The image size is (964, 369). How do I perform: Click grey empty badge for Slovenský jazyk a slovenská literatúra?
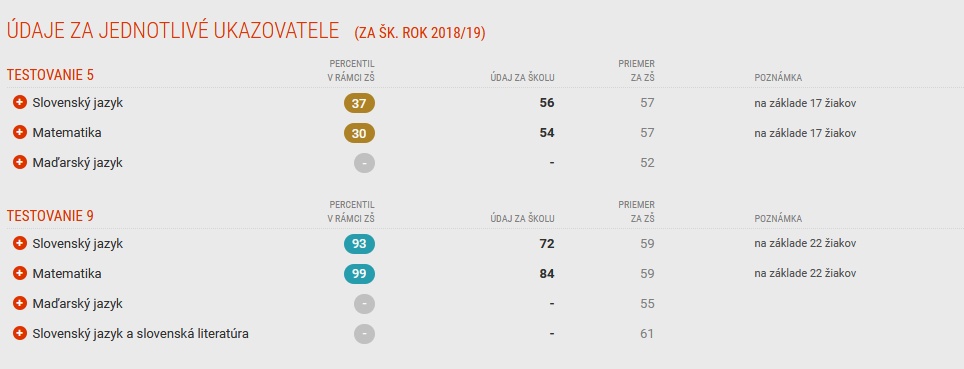coord(365,334)
